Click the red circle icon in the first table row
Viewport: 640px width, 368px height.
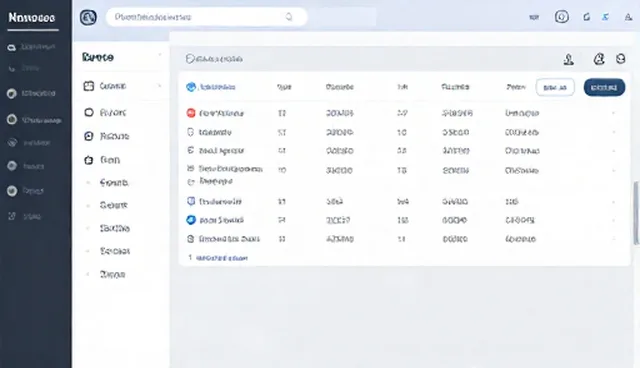pyautogui.click(x=191, y=113)
